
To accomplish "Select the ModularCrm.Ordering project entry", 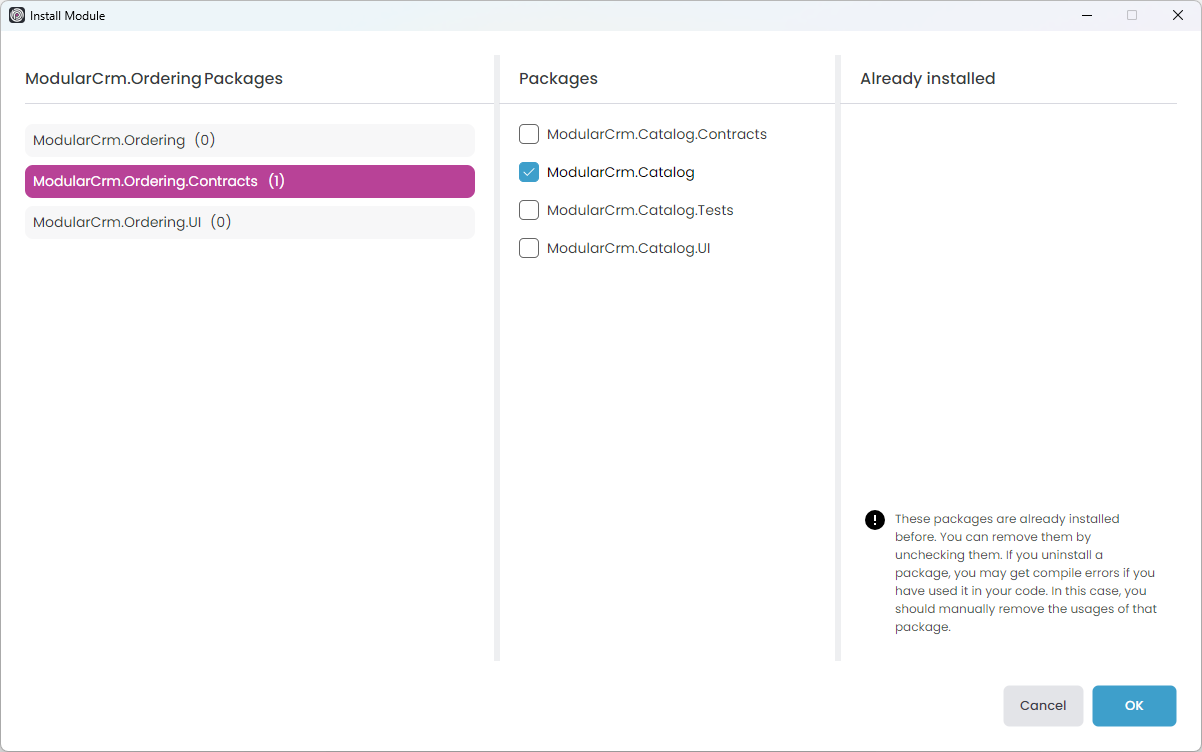I will (x=249, y=140).
